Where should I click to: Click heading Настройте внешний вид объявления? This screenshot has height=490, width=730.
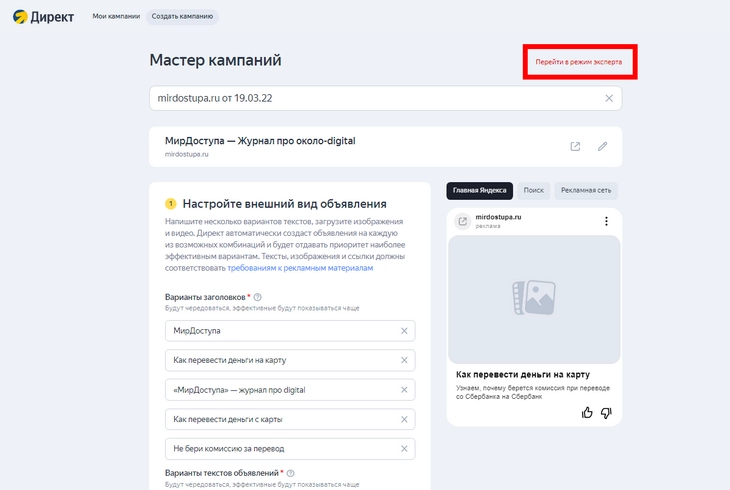coord(284,204)
